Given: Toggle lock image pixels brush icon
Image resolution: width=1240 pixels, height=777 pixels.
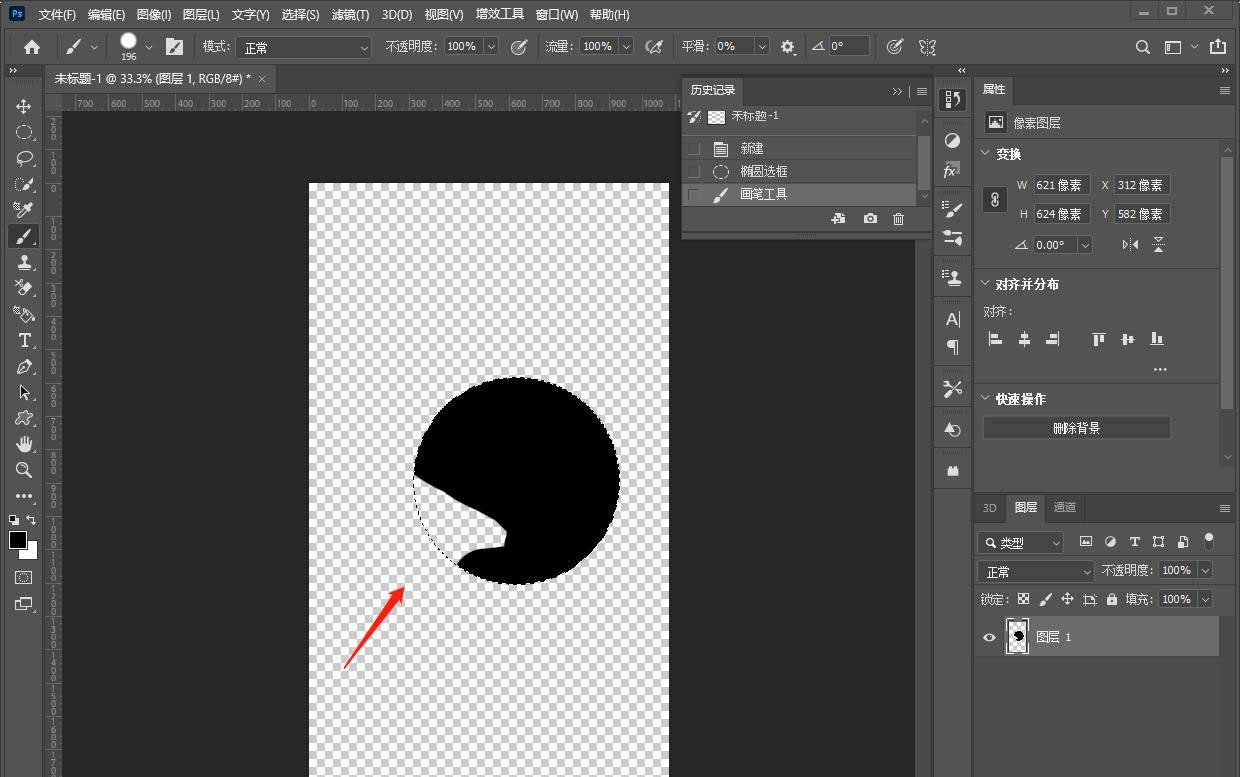Looking at the screenshot, I should point(1046,599).
